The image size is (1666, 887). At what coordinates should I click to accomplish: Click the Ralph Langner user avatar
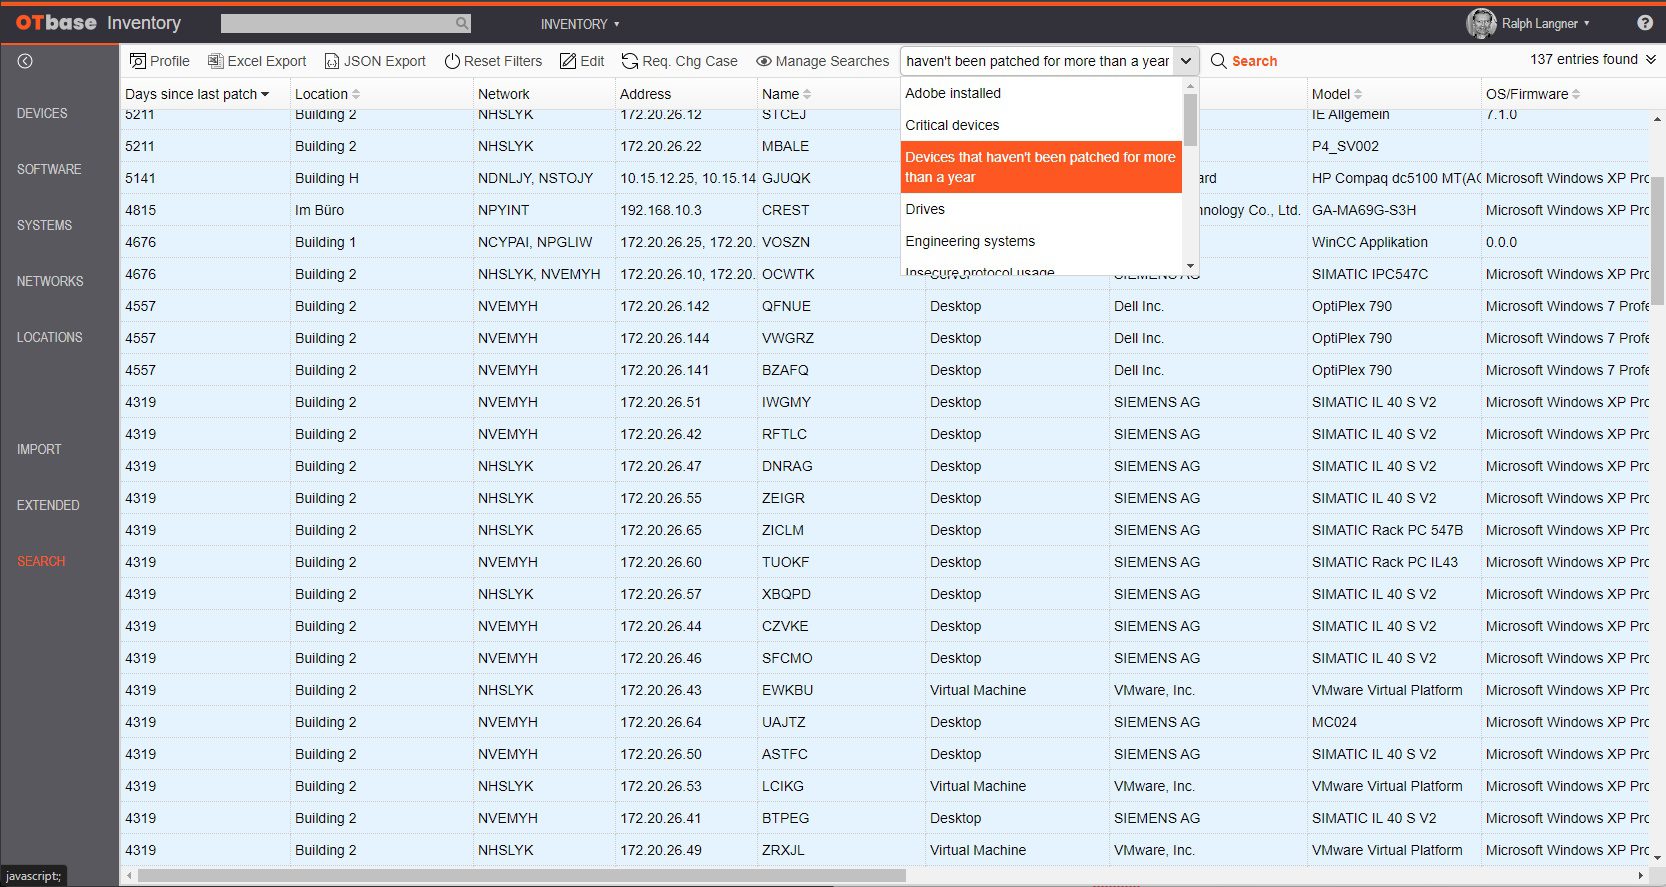1481,23
